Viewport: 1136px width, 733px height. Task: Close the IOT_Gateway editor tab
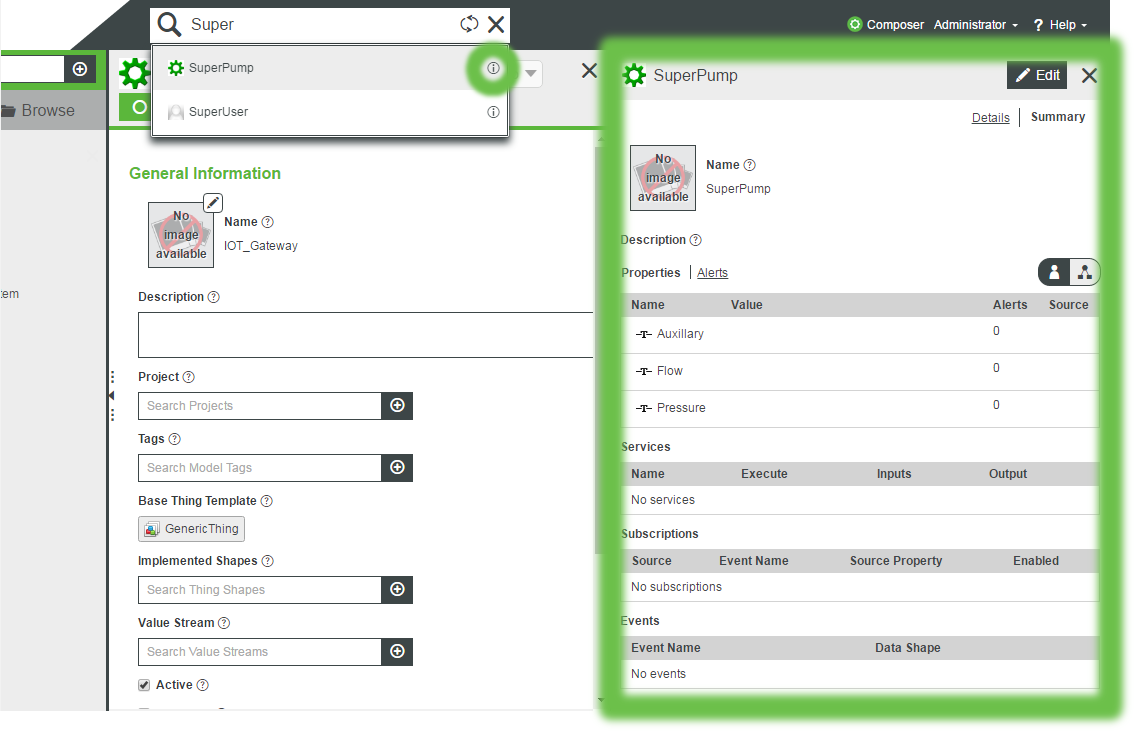(589, 70)
